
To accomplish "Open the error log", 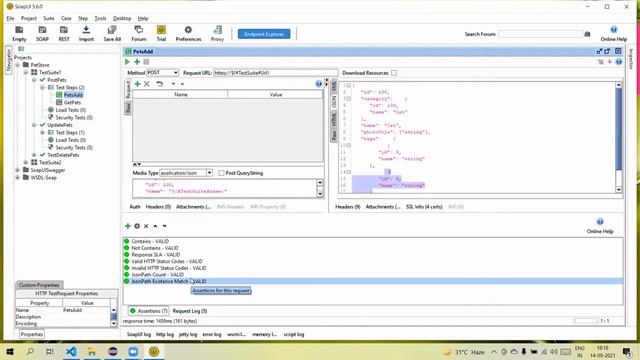I will pyautogui.click(x=212, y=334).
